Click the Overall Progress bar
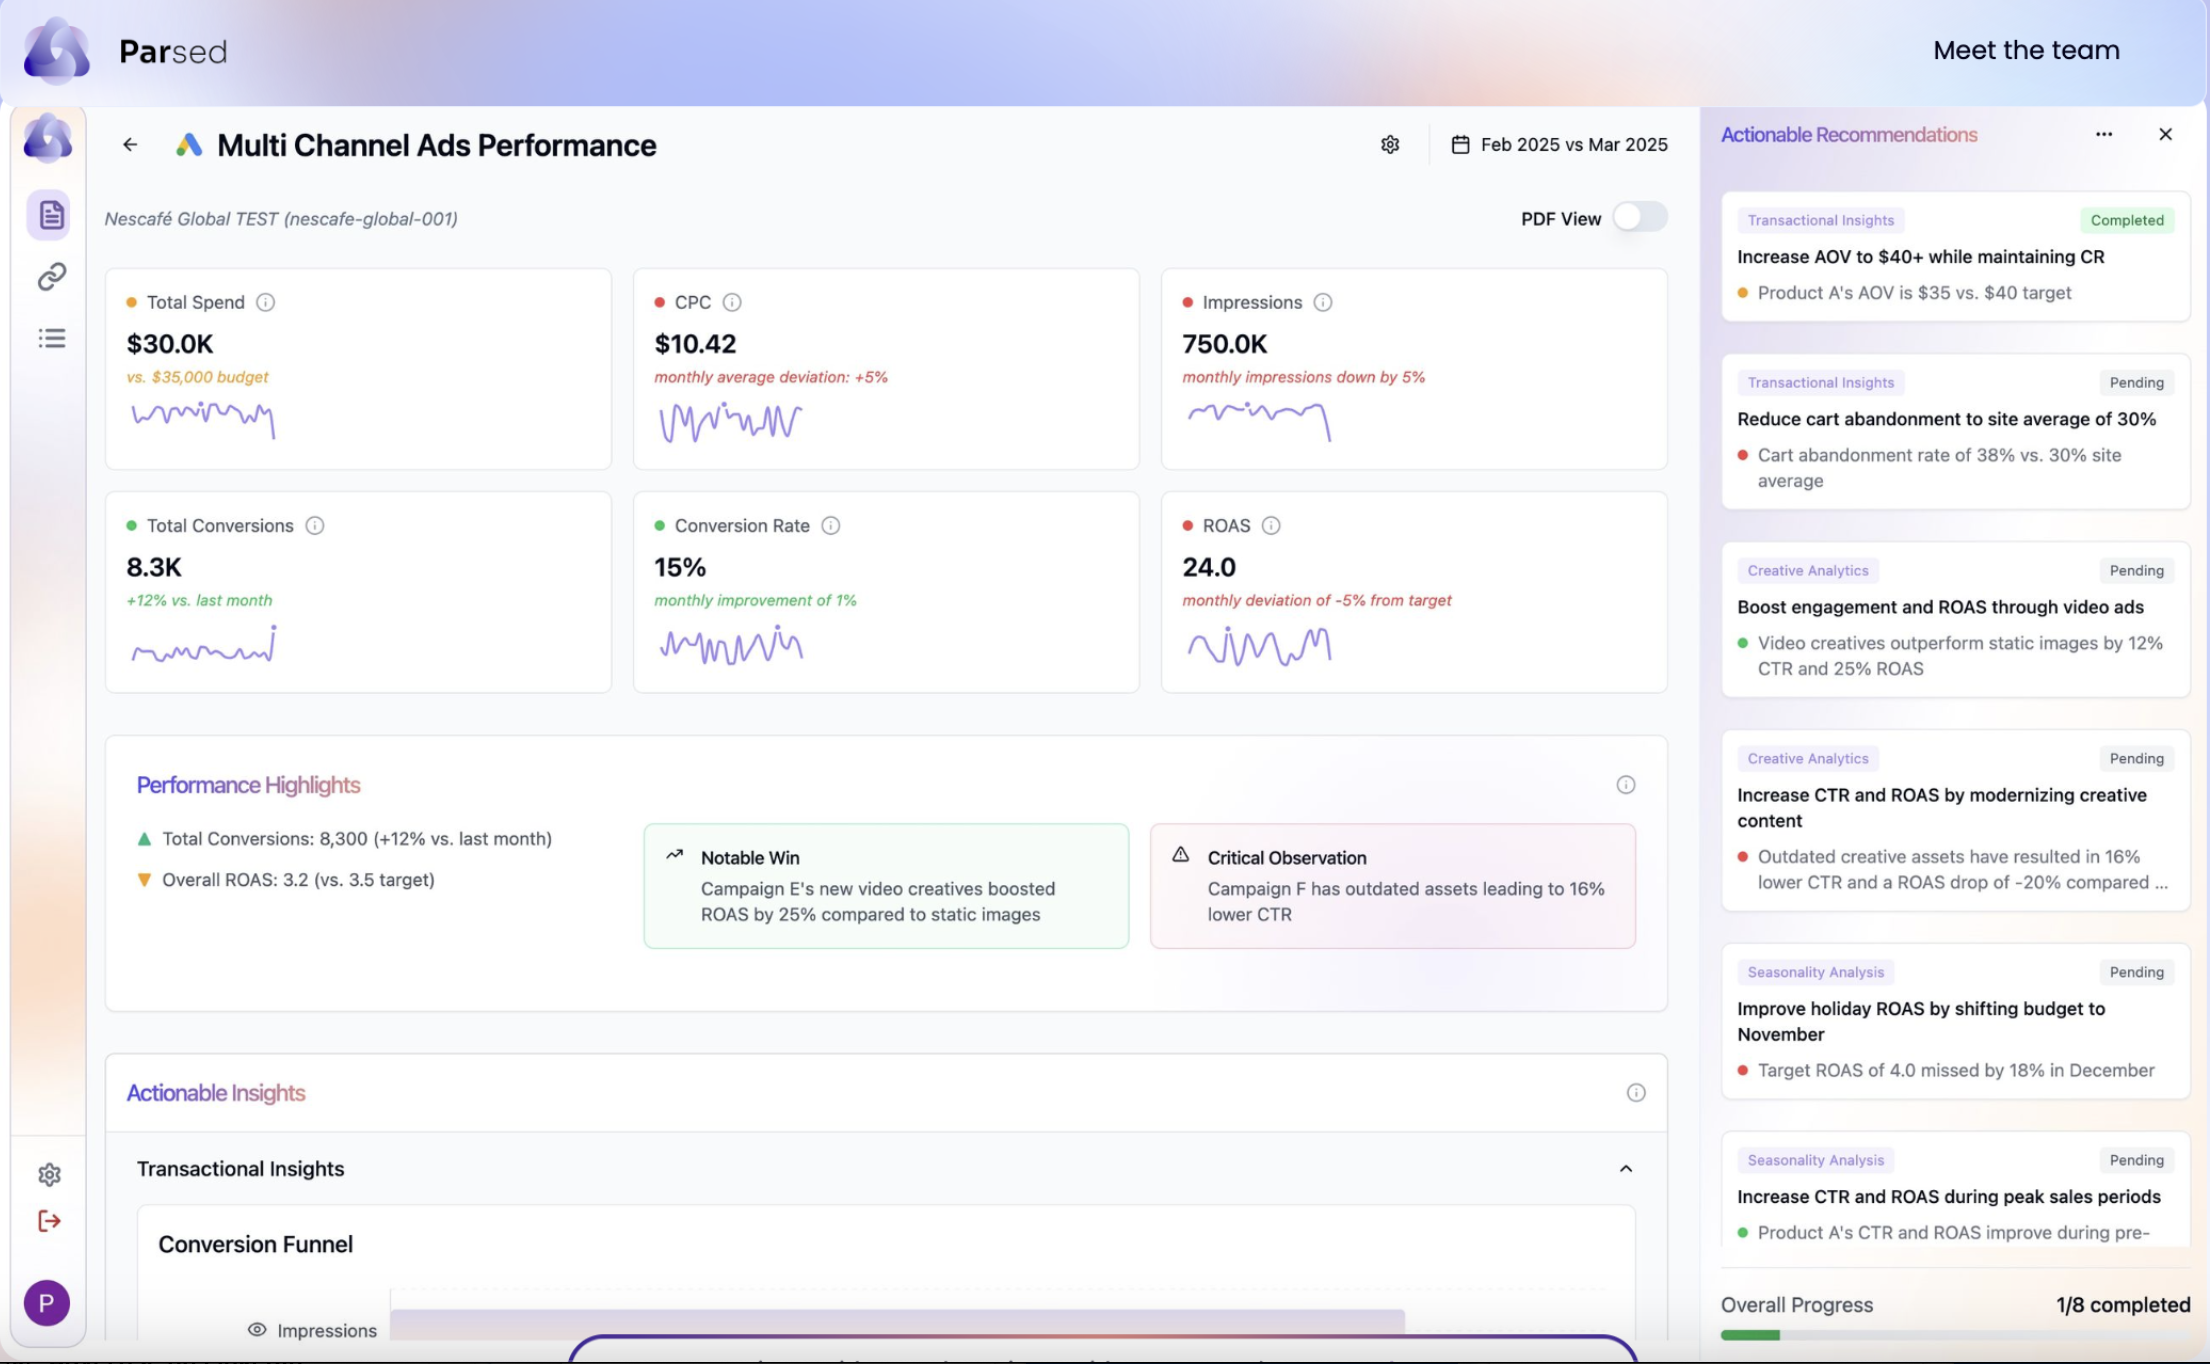Image resolution: width=2210 pixels, height=1364 pixels. (1955, 1335)
